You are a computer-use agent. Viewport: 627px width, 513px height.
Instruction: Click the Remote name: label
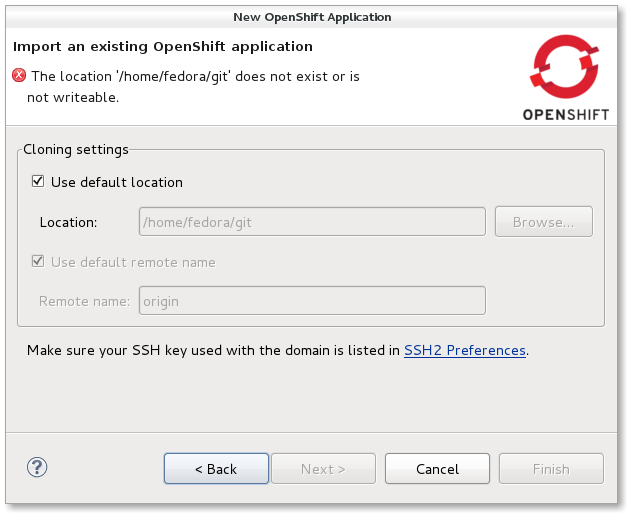pyautogui.click(x=84, y=301)
